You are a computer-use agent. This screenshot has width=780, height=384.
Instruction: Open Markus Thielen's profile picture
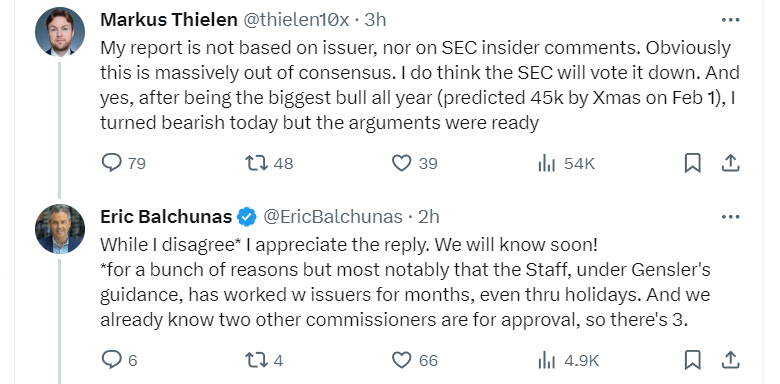coord(60,32)
